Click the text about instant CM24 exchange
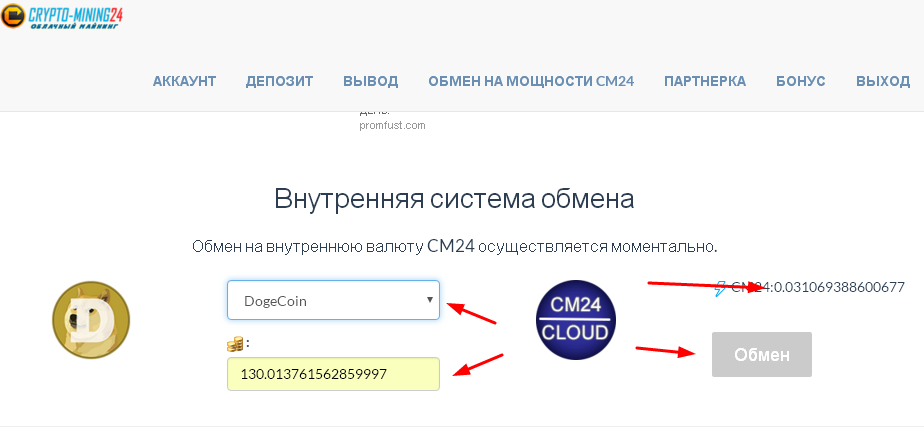 [454, 246]
